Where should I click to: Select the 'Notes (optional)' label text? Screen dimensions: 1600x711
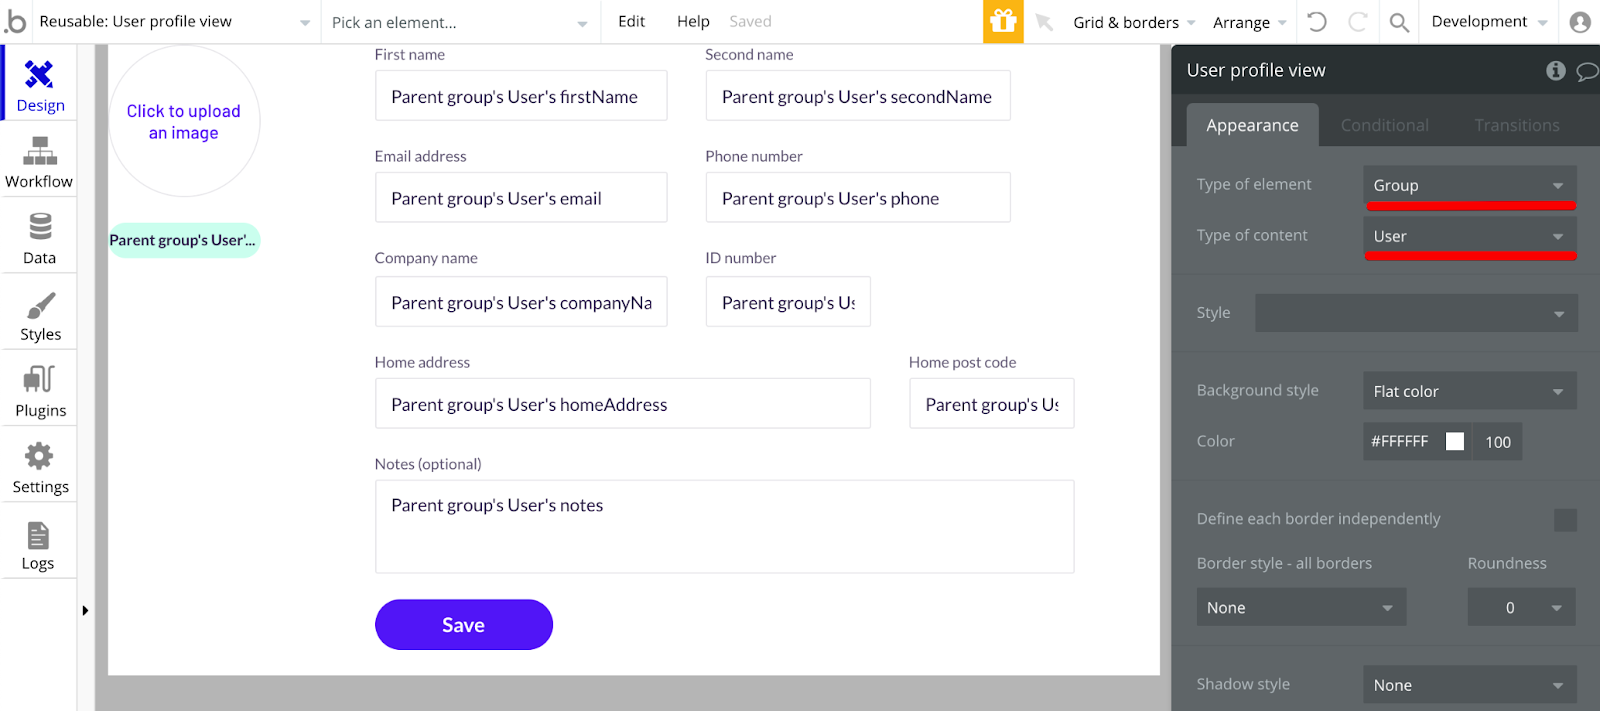428,464
